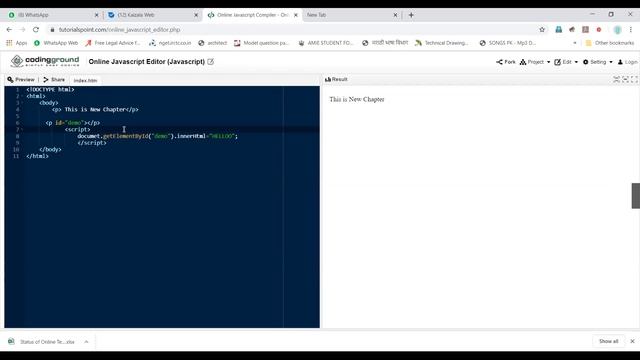Open the architect bookmark

point(213,43)
